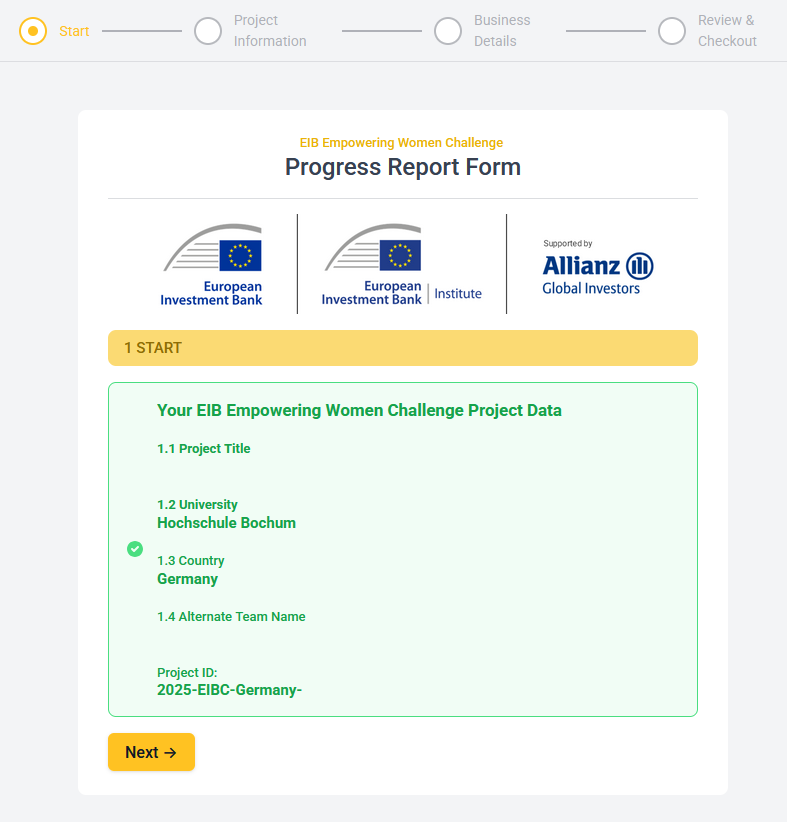Click the European Investment Bank Institute logo
This screenshot has height=822, width=787.
coord(401,265)
